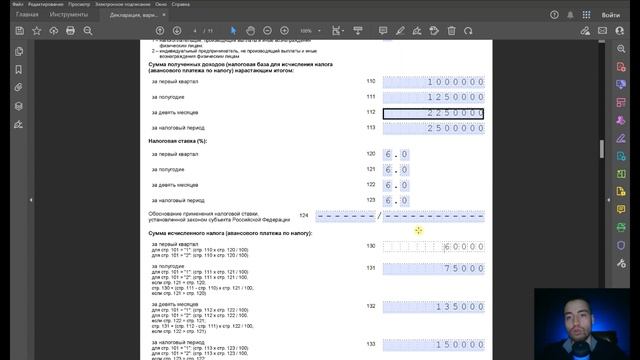Switch on scrolling read mode icon
Viewport: 640px width, 360px height.
click(x=358, y=31)
